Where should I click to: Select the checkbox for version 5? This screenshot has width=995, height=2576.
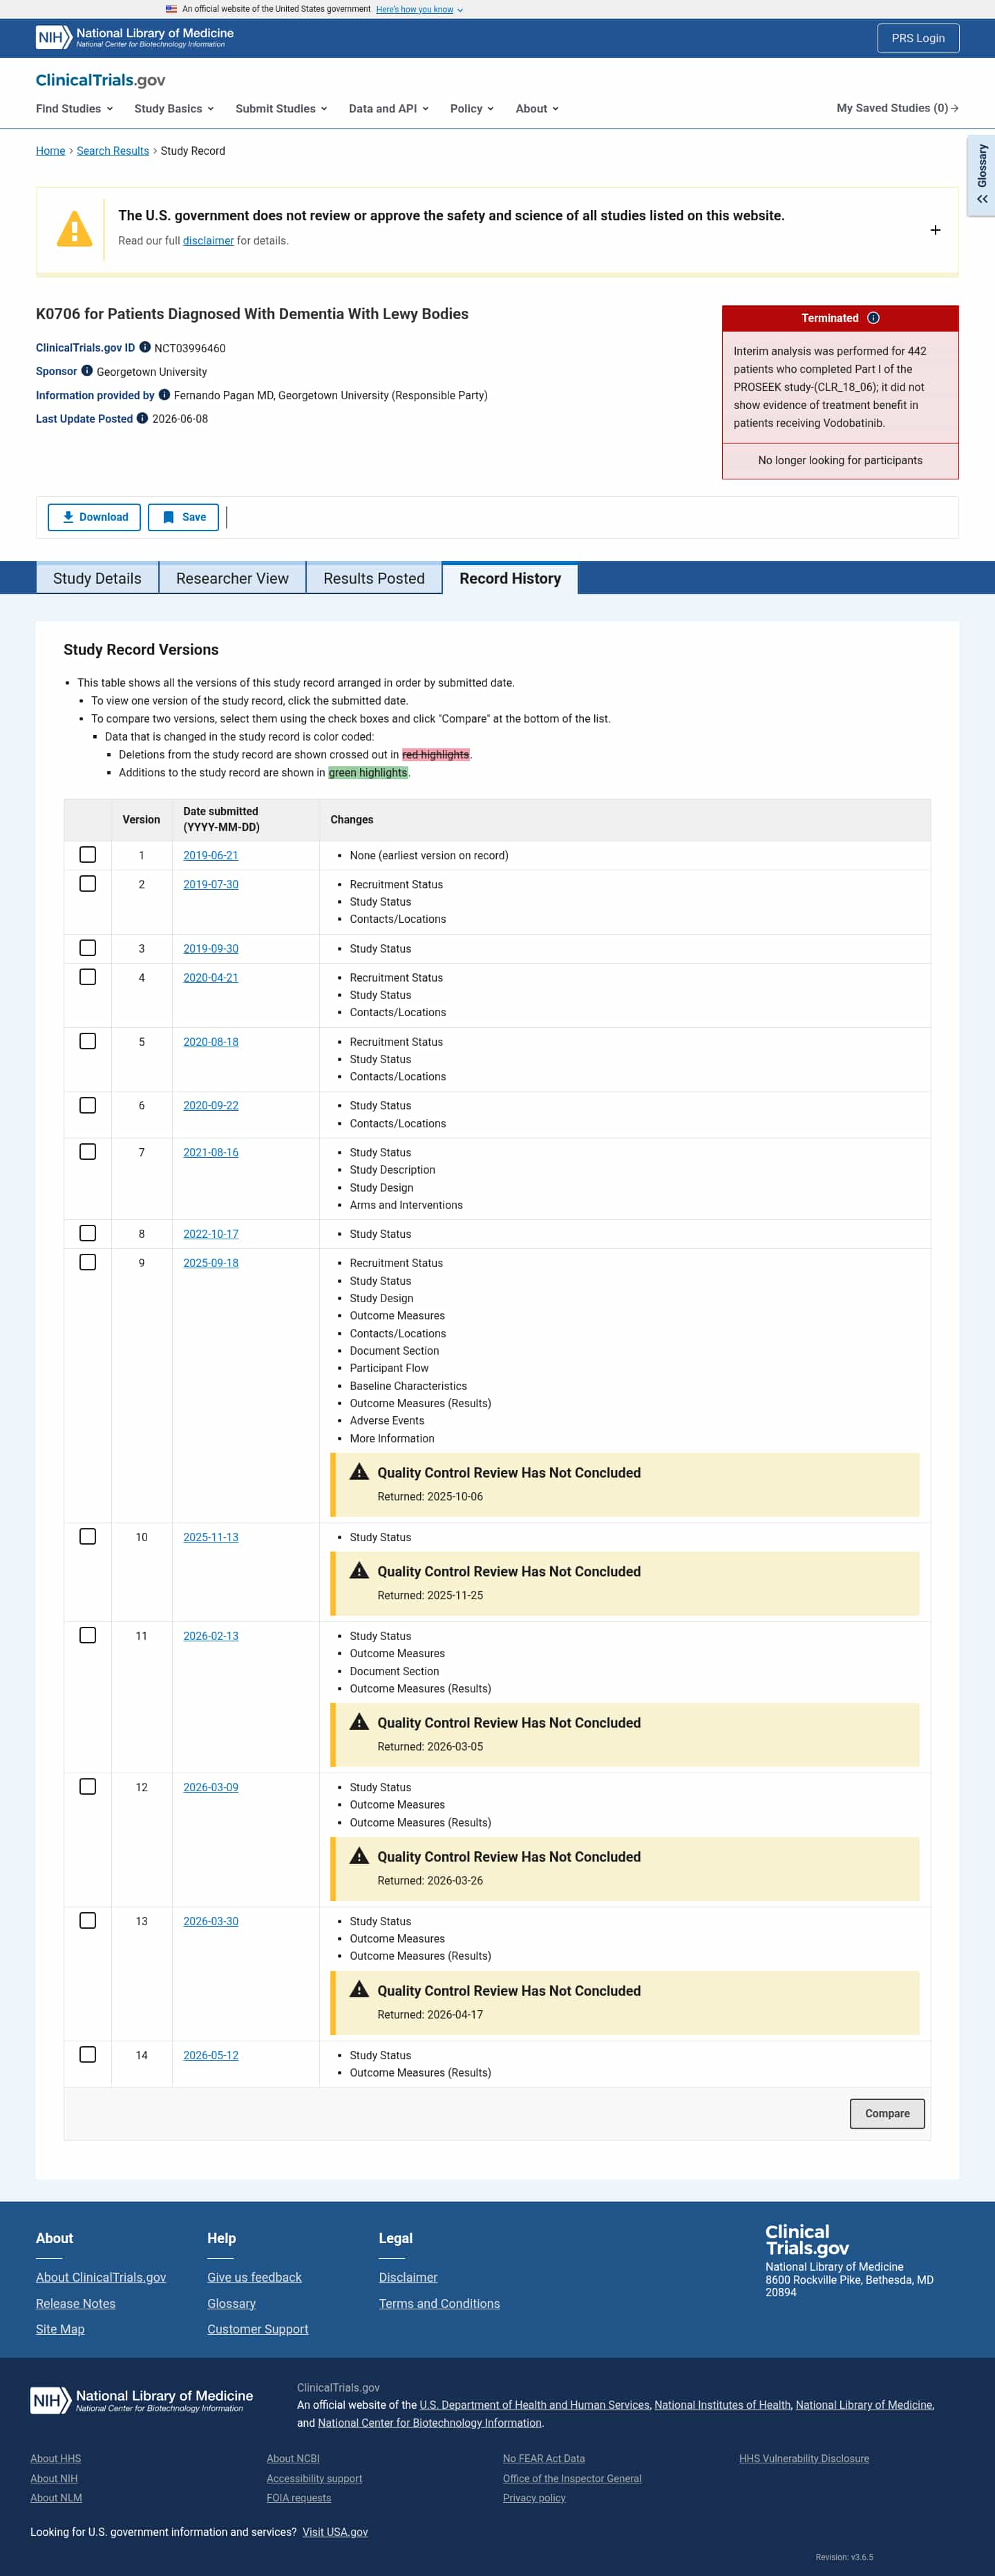tap(88, 1041)
